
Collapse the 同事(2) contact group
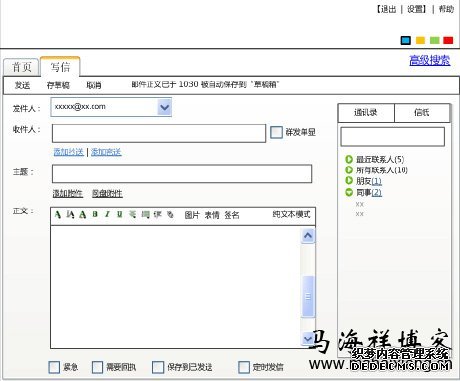tap(349, 192)
